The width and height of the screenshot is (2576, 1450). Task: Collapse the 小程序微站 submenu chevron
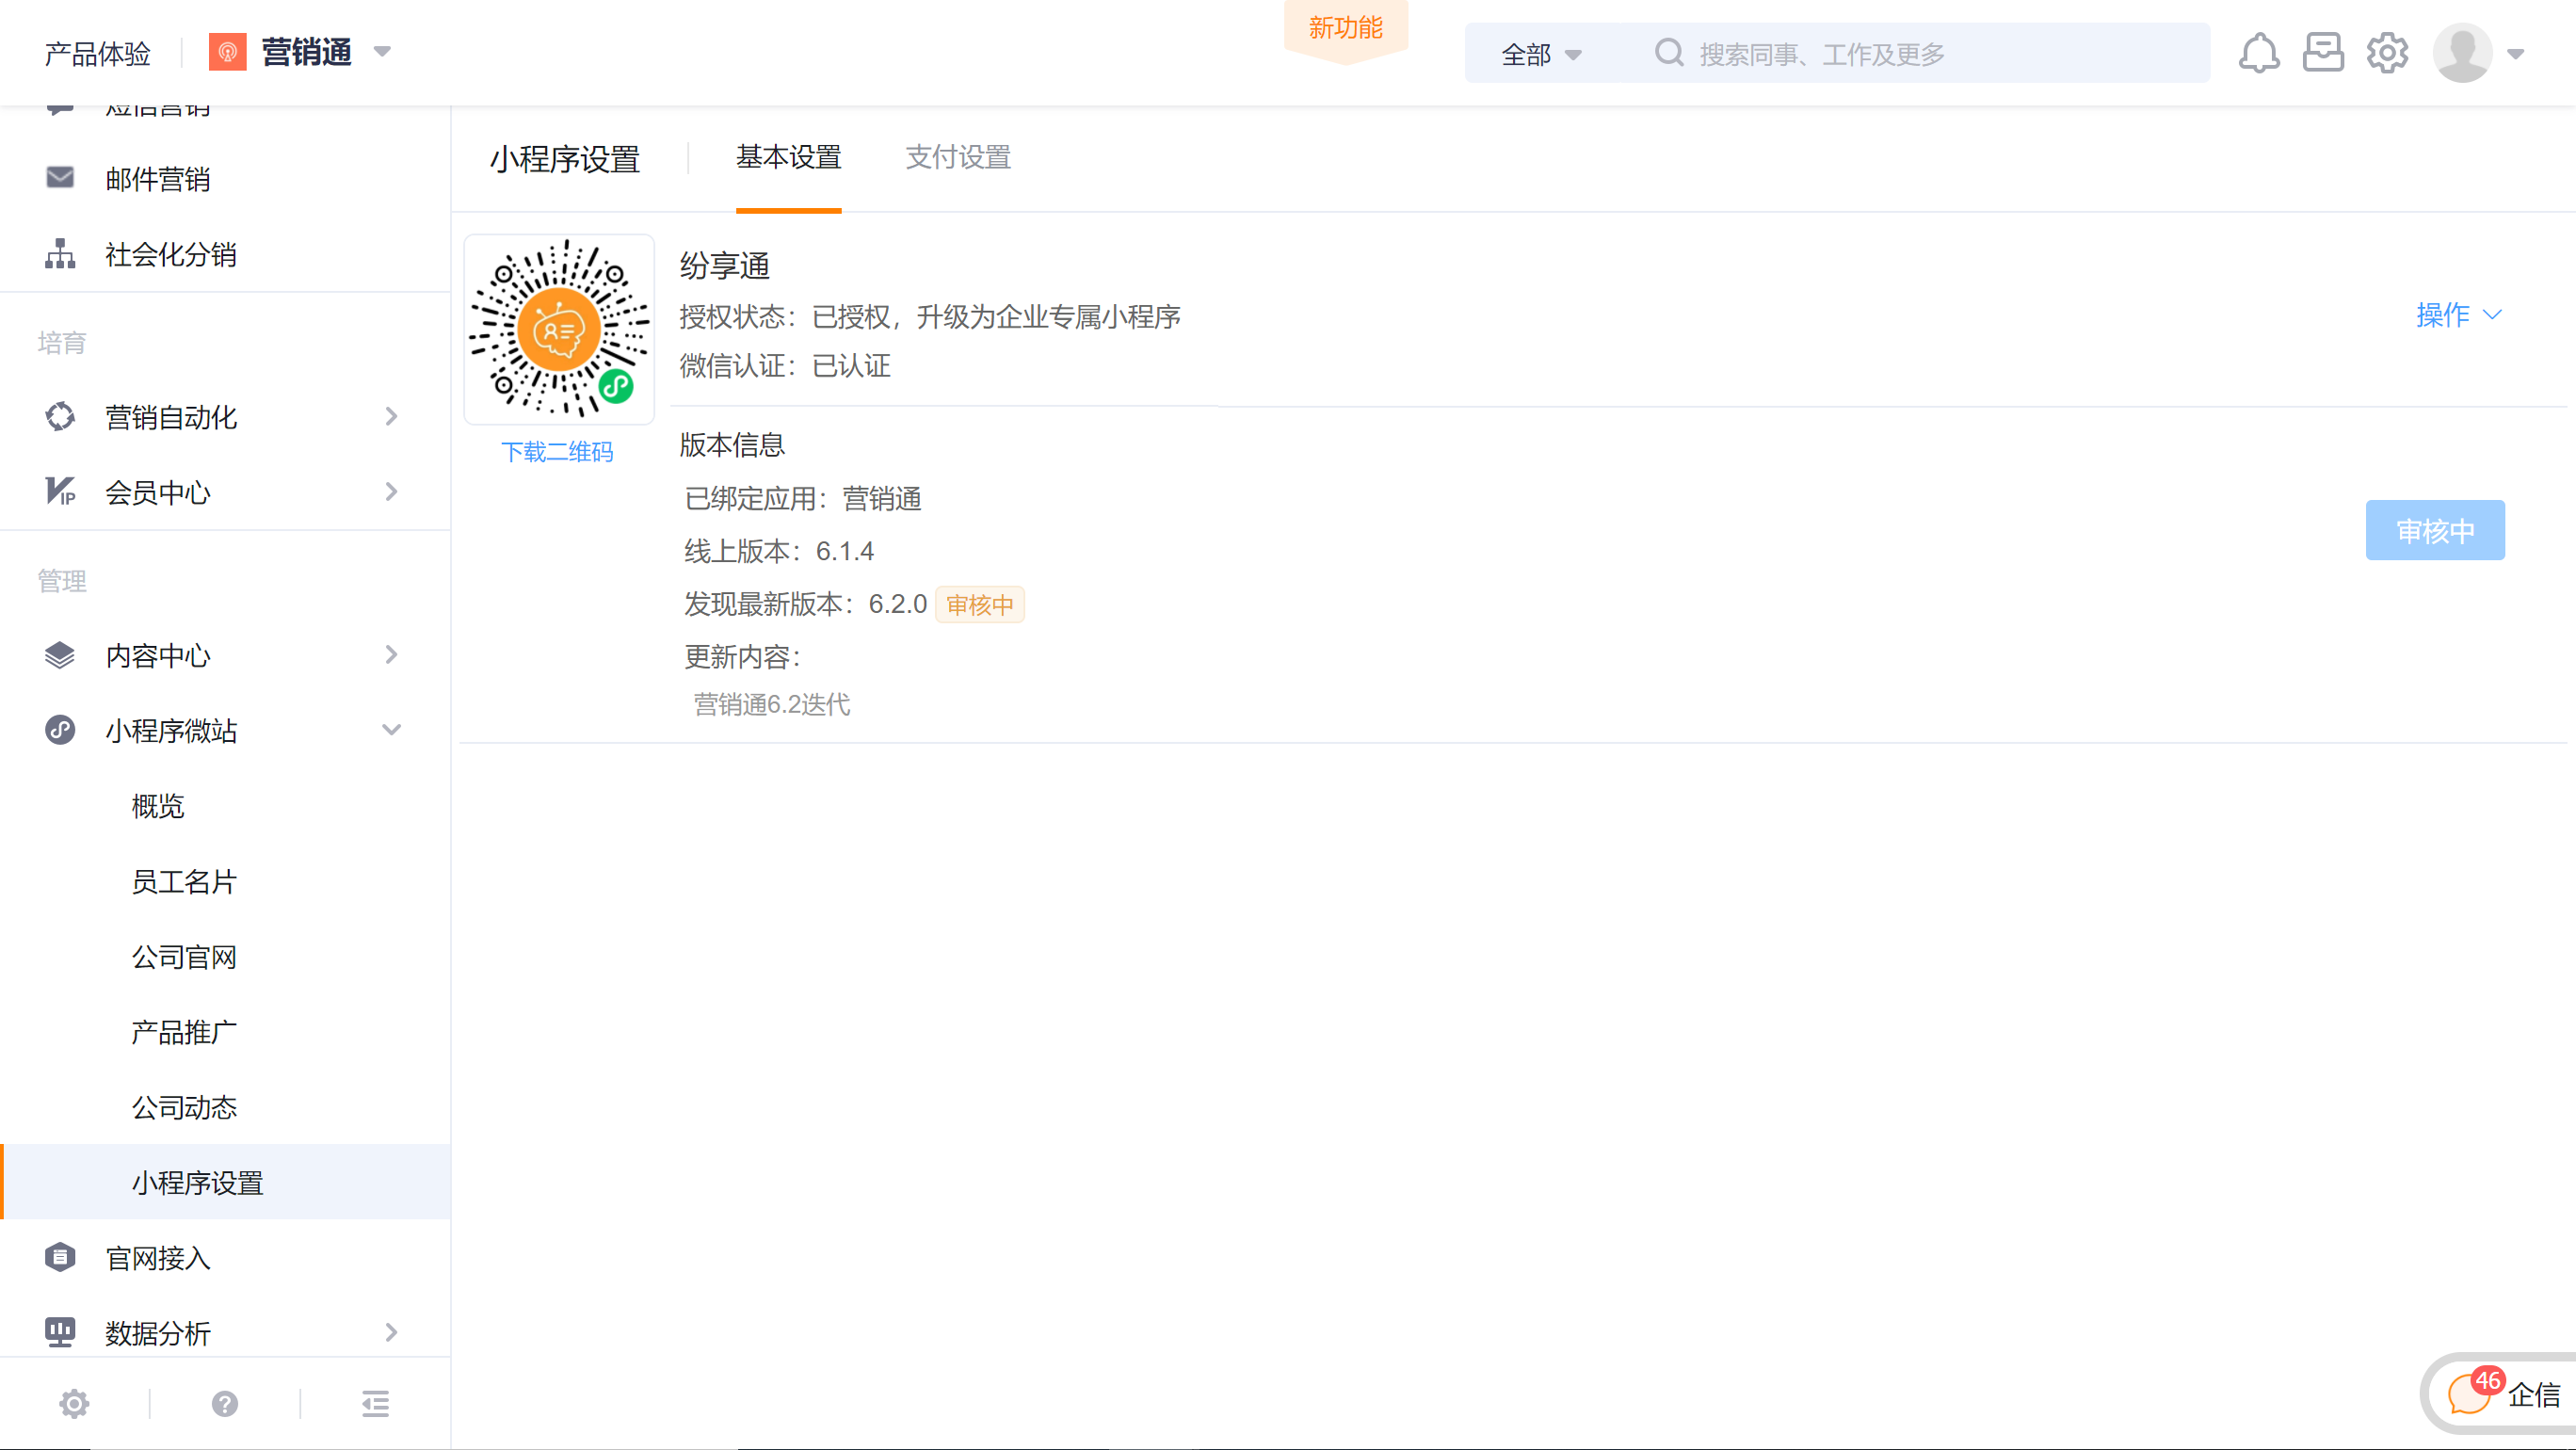[x=391, y=730]
